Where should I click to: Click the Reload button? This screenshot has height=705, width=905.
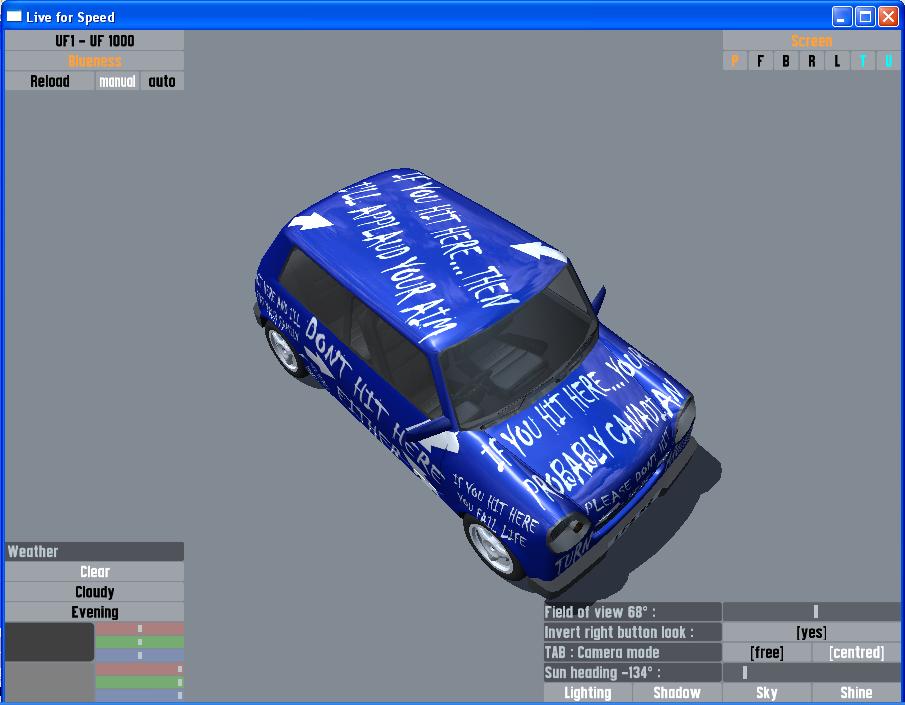point(49,81)
